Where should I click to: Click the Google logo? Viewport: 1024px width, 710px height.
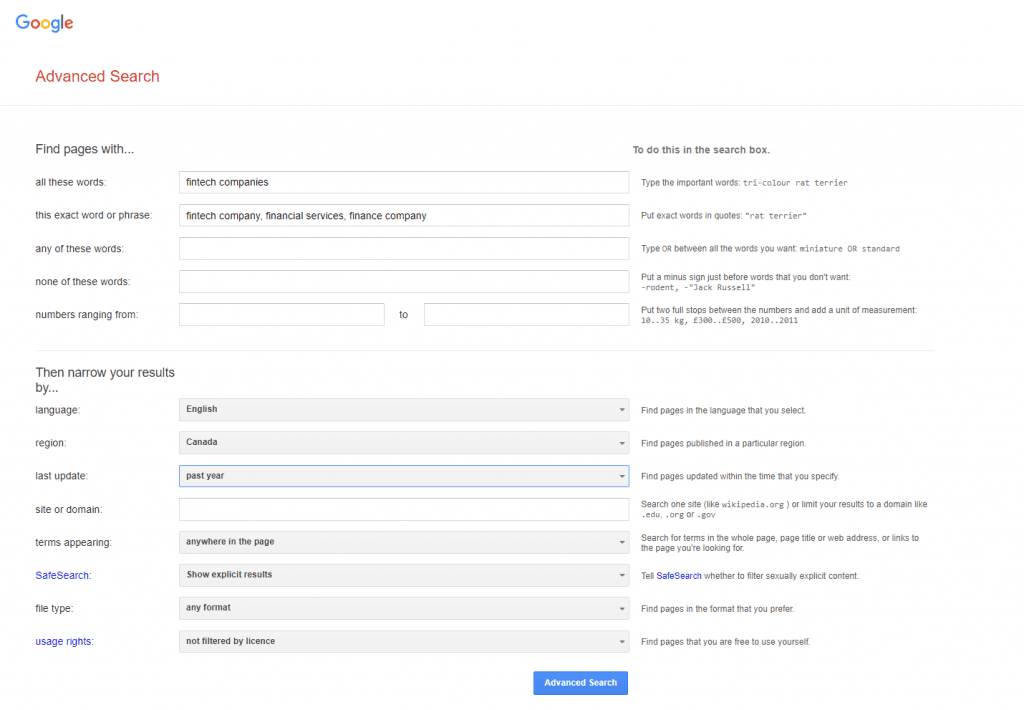(x=43, y=22)
